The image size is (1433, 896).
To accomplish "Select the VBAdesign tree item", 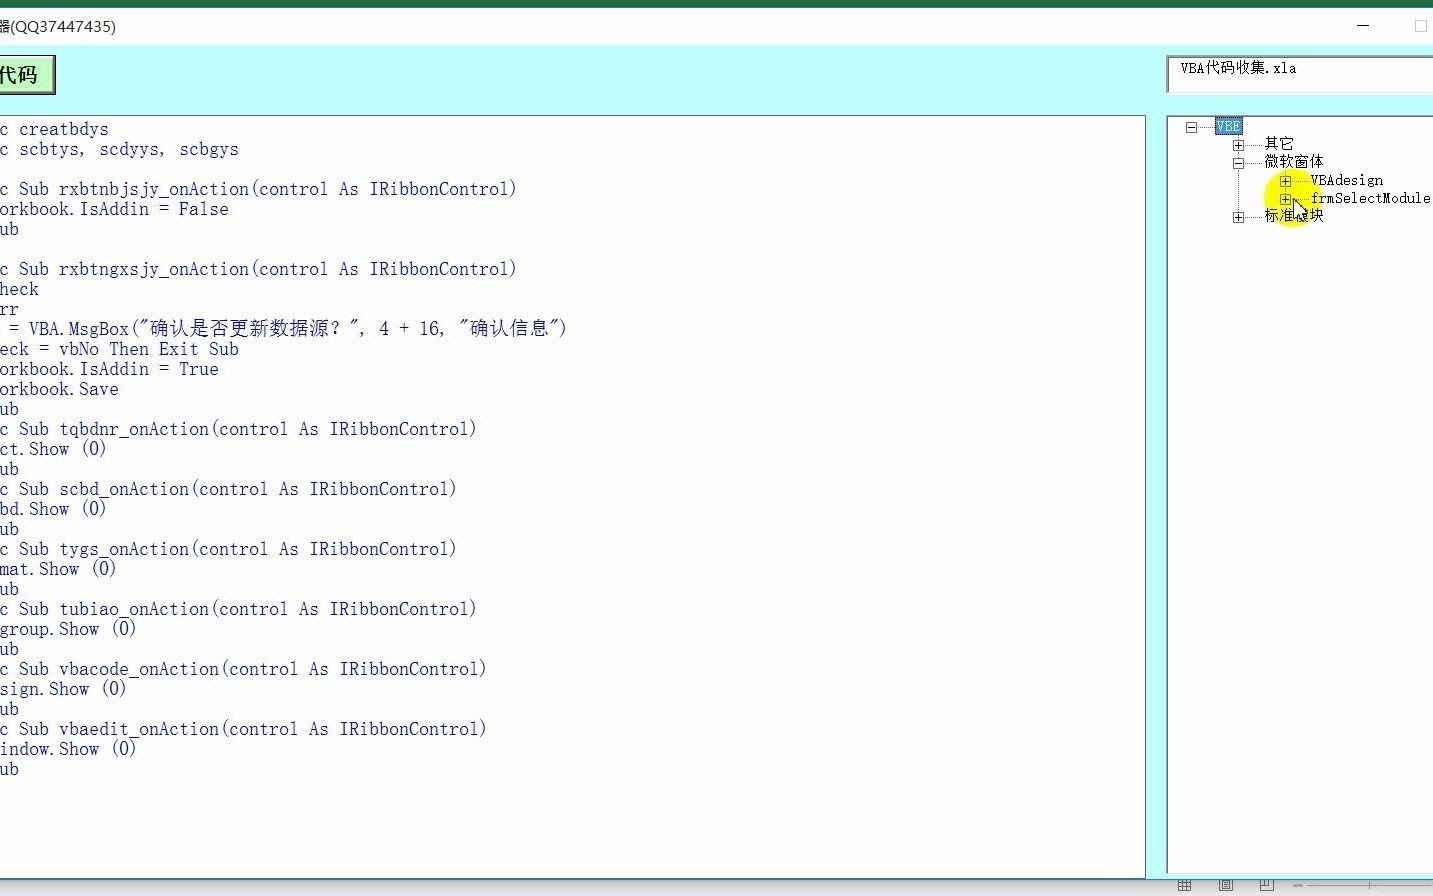I will click(1347, 181).
